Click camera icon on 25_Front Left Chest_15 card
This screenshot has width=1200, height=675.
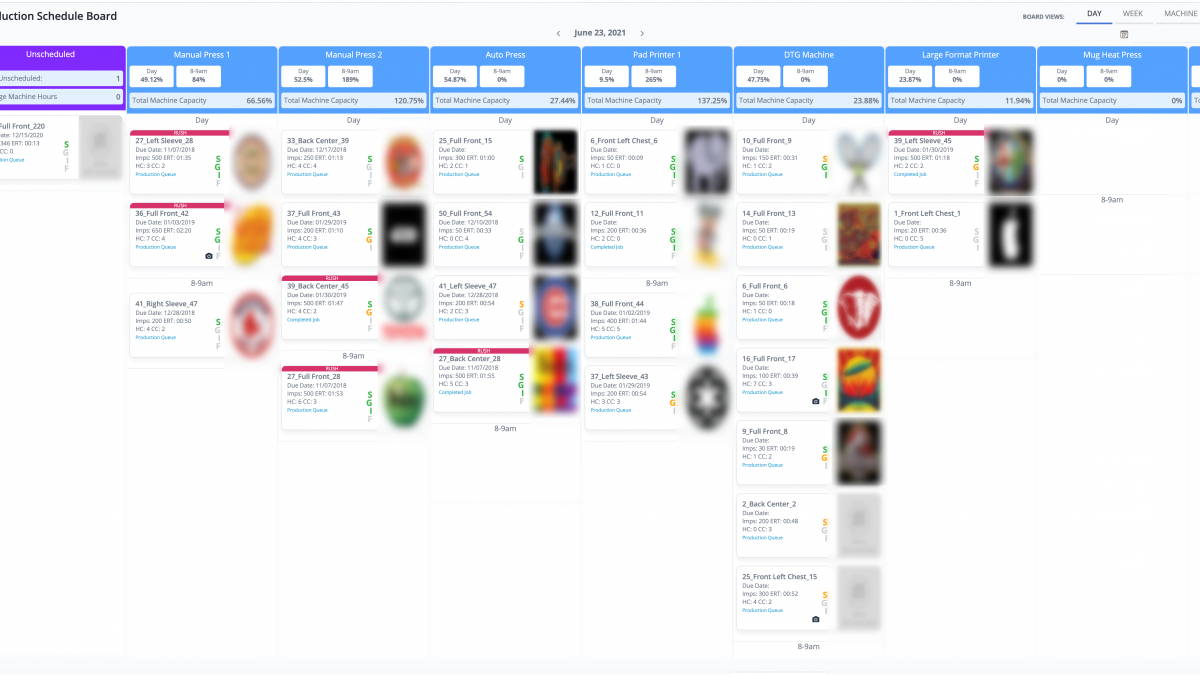(x=815, y=619)
